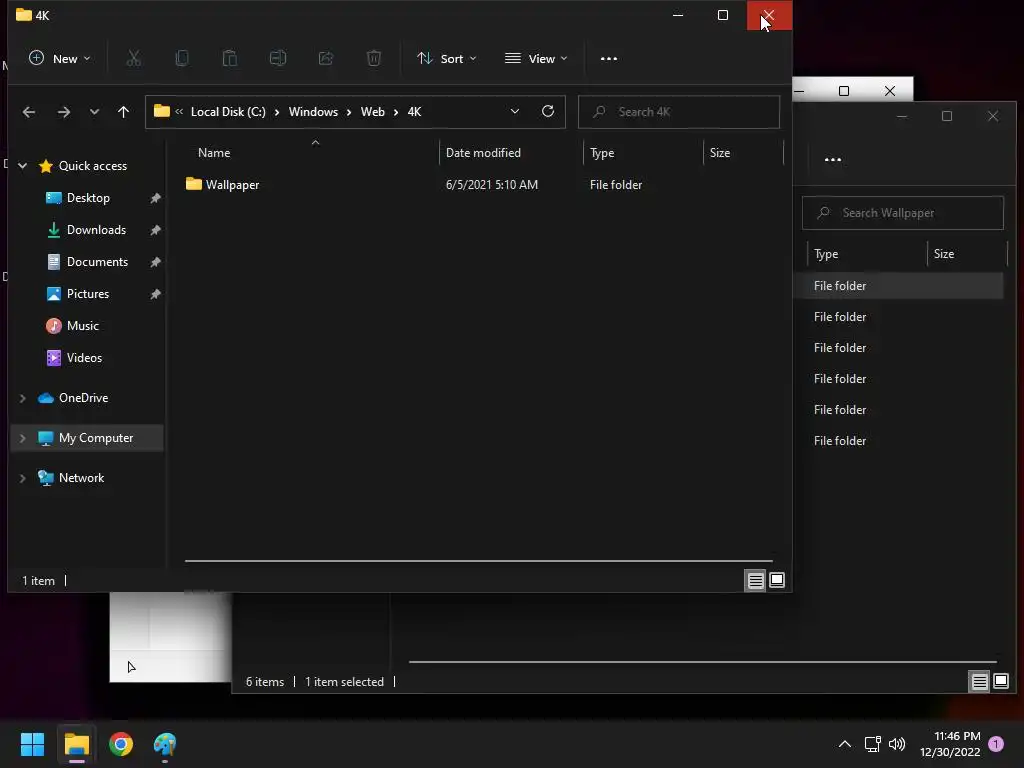1024x768 pixels.
Task: Click File Explorer on the taskbar
Action: 76,744
